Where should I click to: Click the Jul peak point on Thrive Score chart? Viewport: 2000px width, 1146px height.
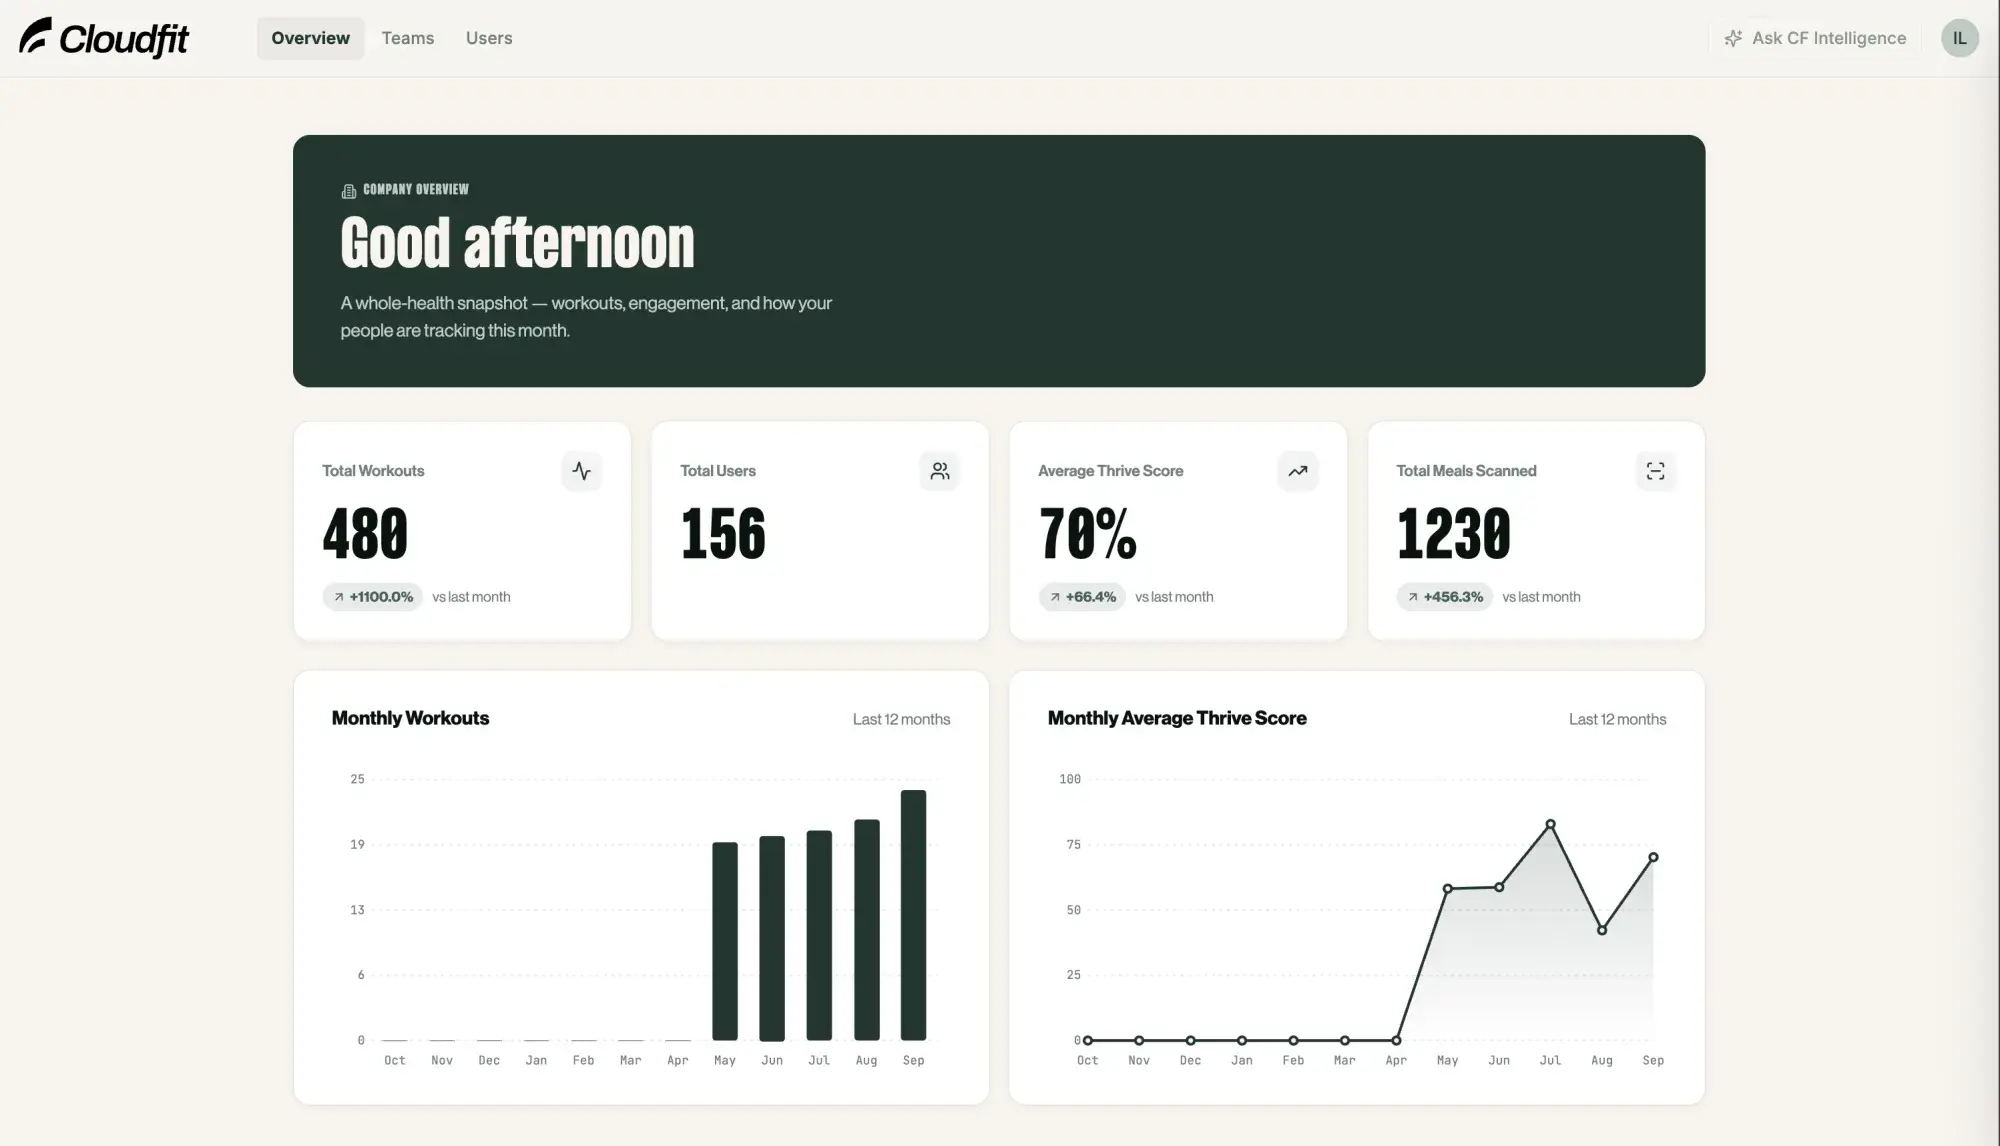coord(1550,824)
